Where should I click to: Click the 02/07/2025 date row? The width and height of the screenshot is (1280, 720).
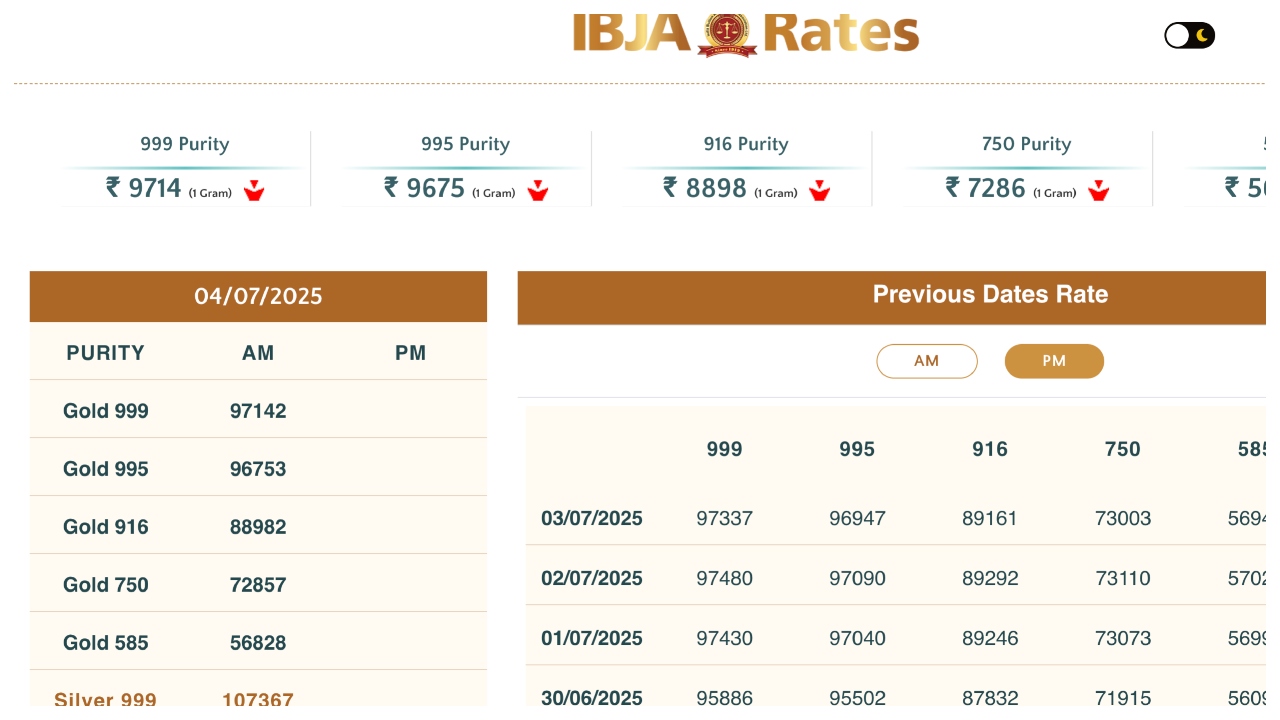[592, 578]
